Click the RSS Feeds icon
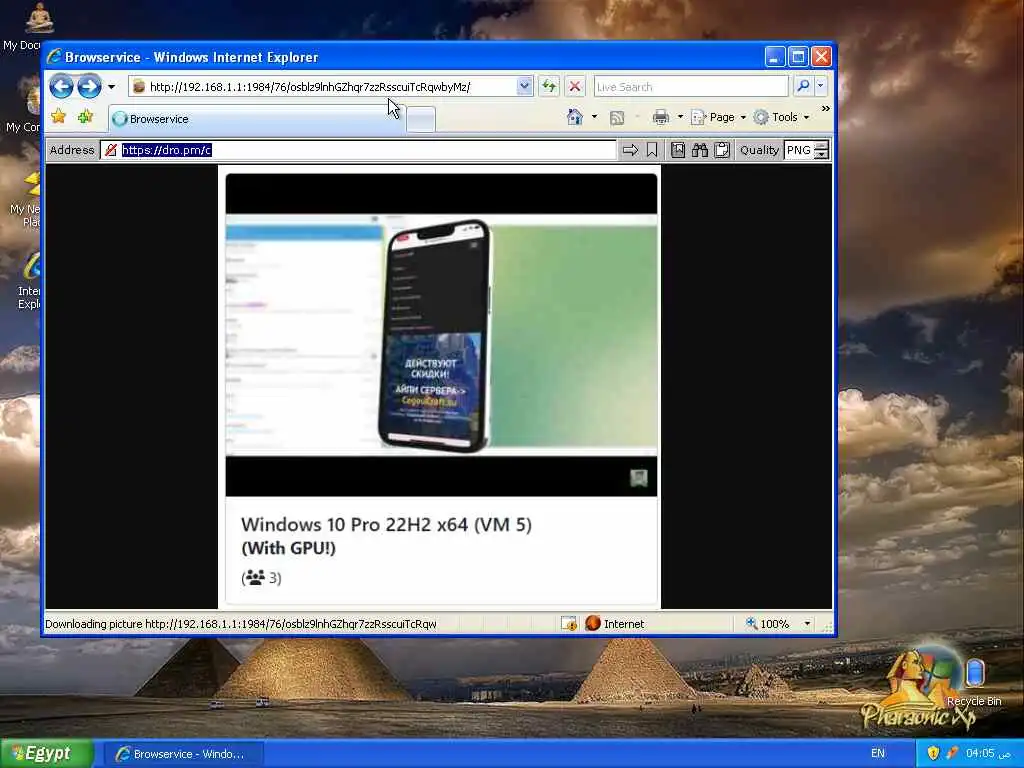This screenshot has width=1024, height=768. tap(617, 118)
